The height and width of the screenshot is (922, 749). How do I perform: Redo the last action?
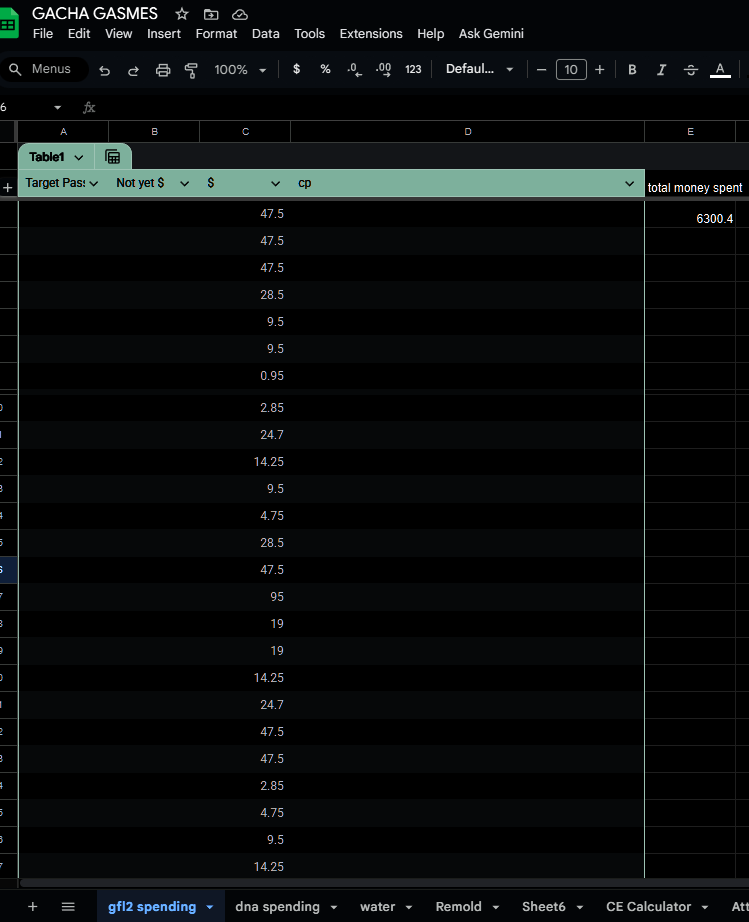(x=133, y=70)
